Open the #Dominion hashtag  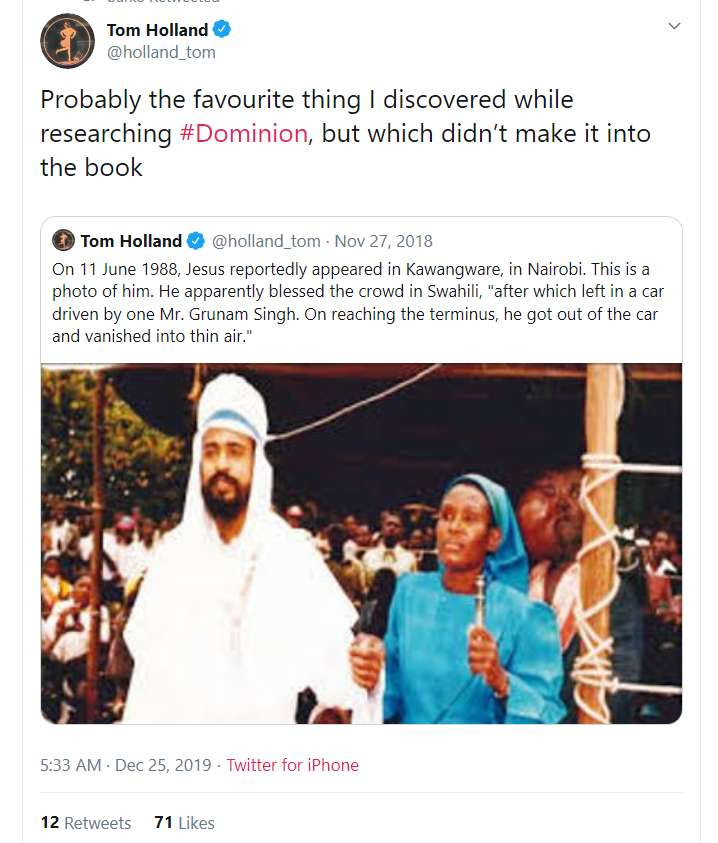coord(243,134)
